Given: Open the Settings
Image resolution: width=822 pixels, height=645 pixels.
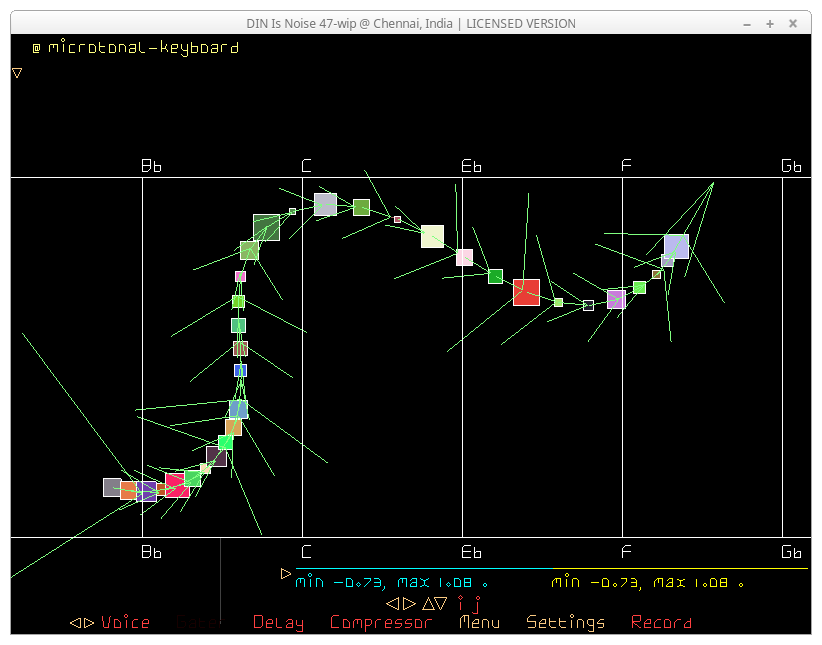Looking at the screenshot, I should 565,623.
